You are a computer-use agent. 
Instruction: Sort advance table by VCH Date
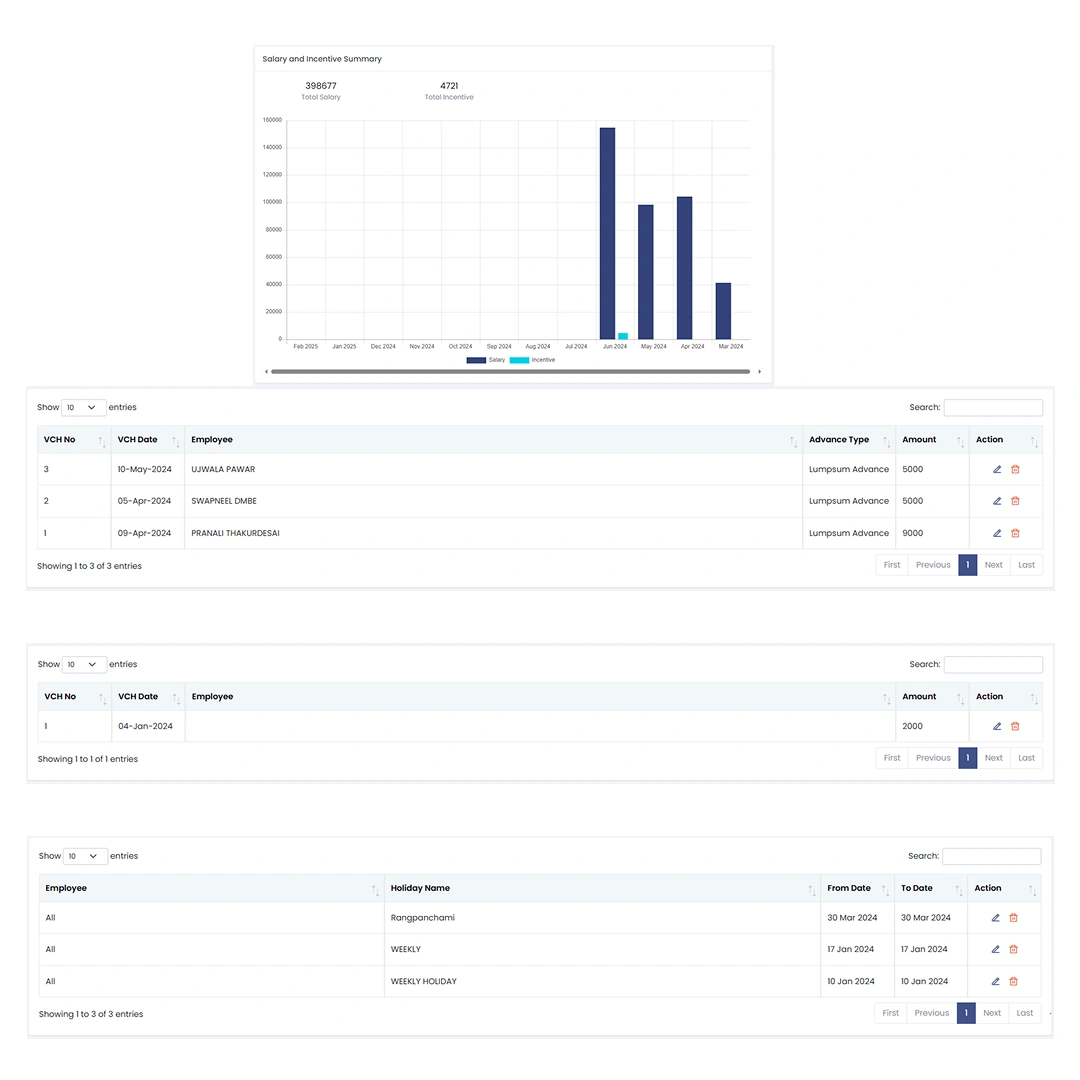point(148,439)
